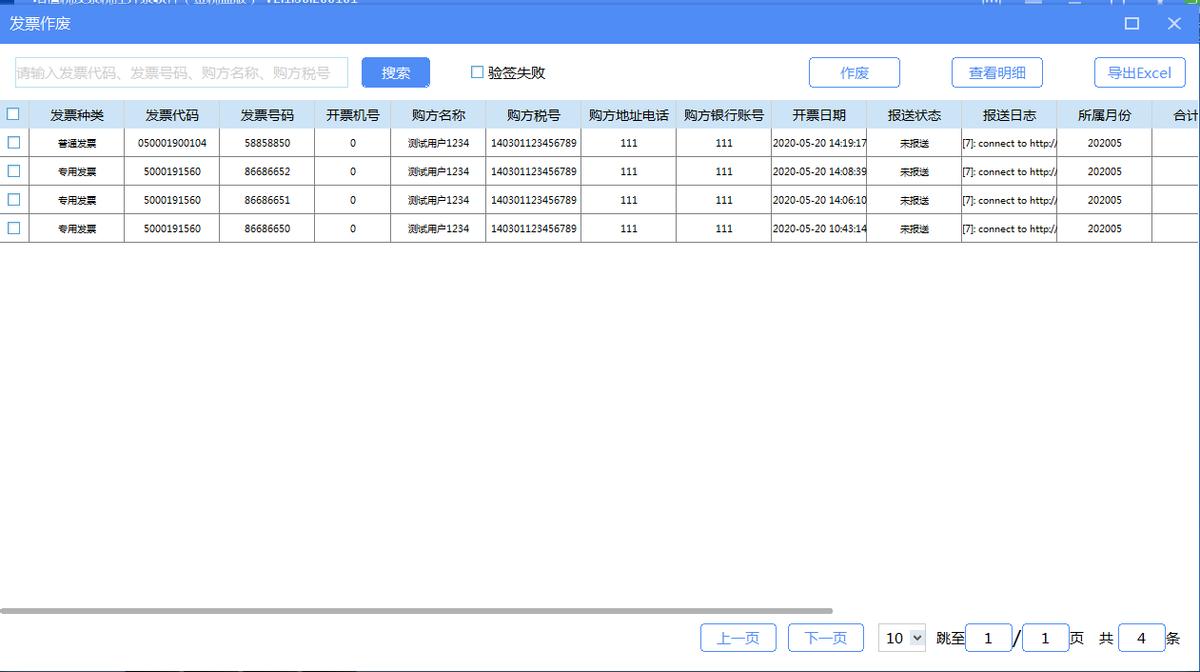
Task: Maximize the 发票作废 window
Action: click(x=1132, y=23)
